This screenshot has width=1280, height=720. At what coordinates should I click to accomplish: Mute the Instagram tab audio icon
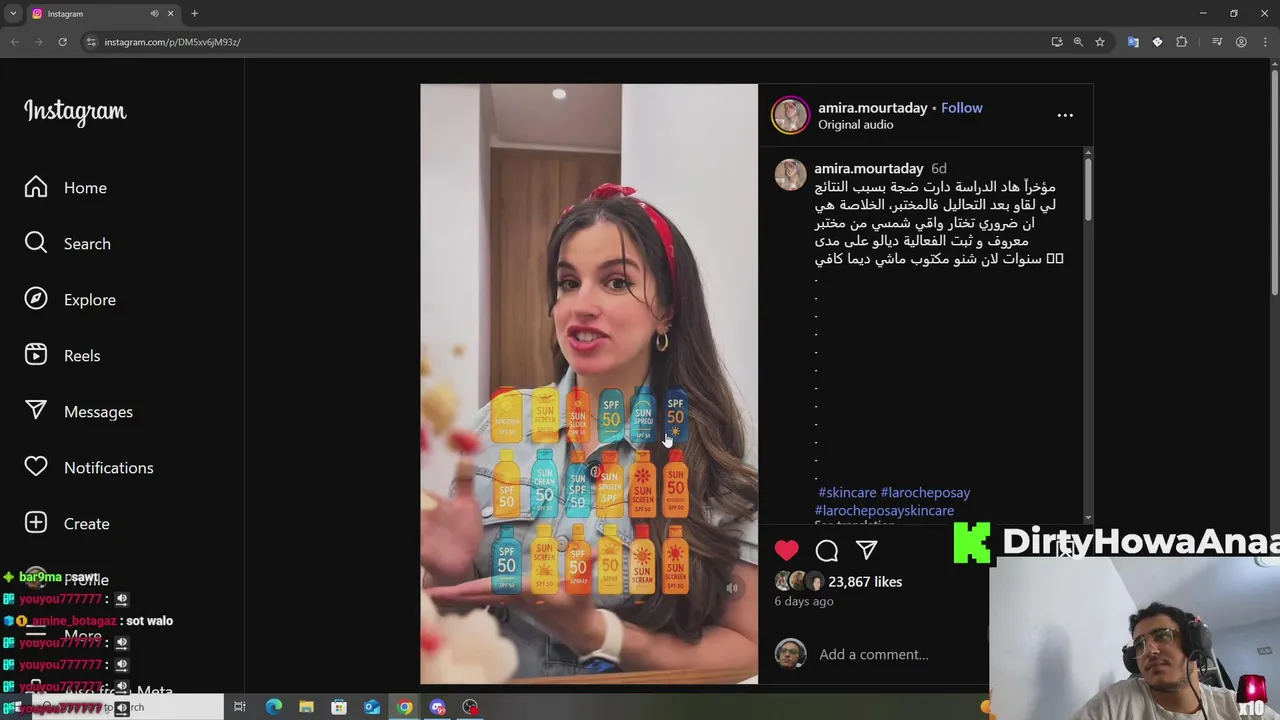pyautogui.click(x=154, y=14)
